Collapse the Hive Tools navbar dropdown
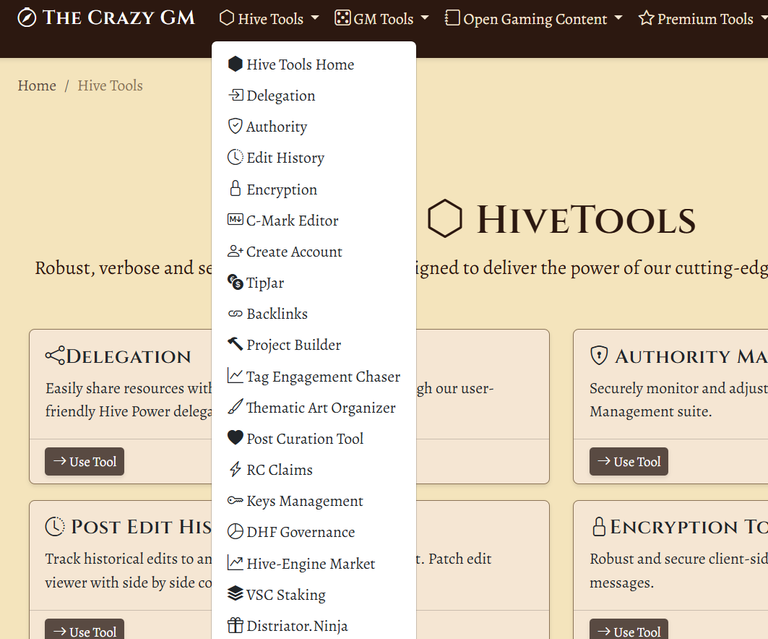Image resolution: width=768 pixels, height=639 pixels. (269, 19)
